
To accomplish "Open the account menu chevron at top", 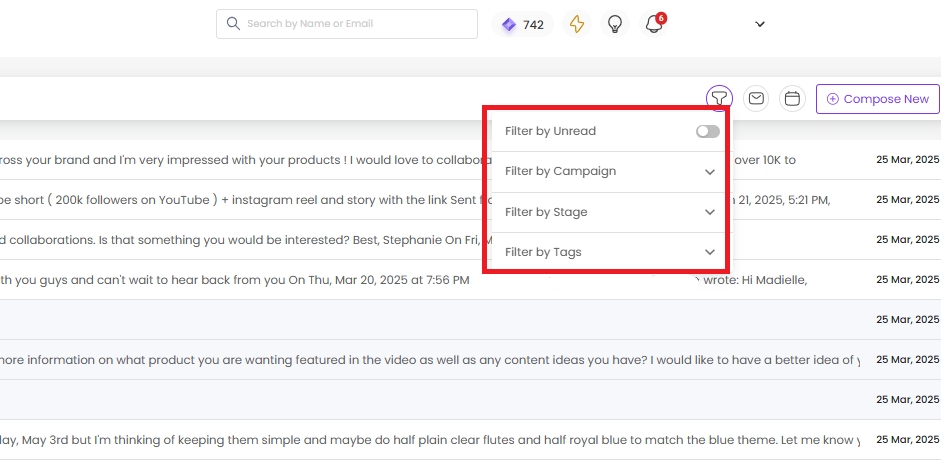I will pyautogui.click(x=760, y=24).
